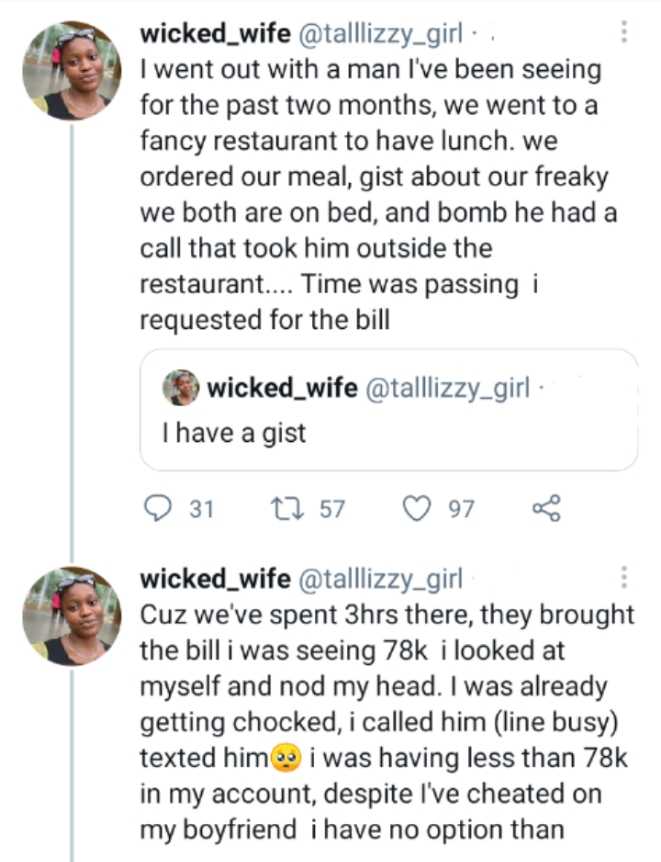Open wicked_wife display name on first tweet
This screenshot has height=862, width=661.
[x=214, y=34]
